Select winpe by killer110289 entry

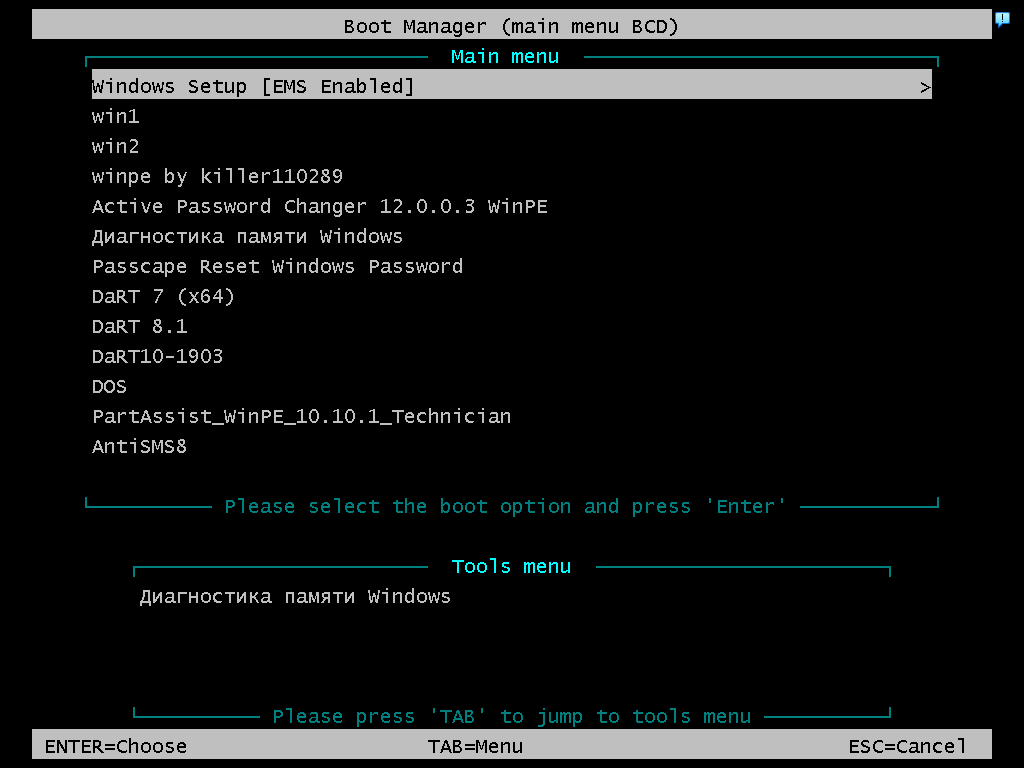[217, 176]
